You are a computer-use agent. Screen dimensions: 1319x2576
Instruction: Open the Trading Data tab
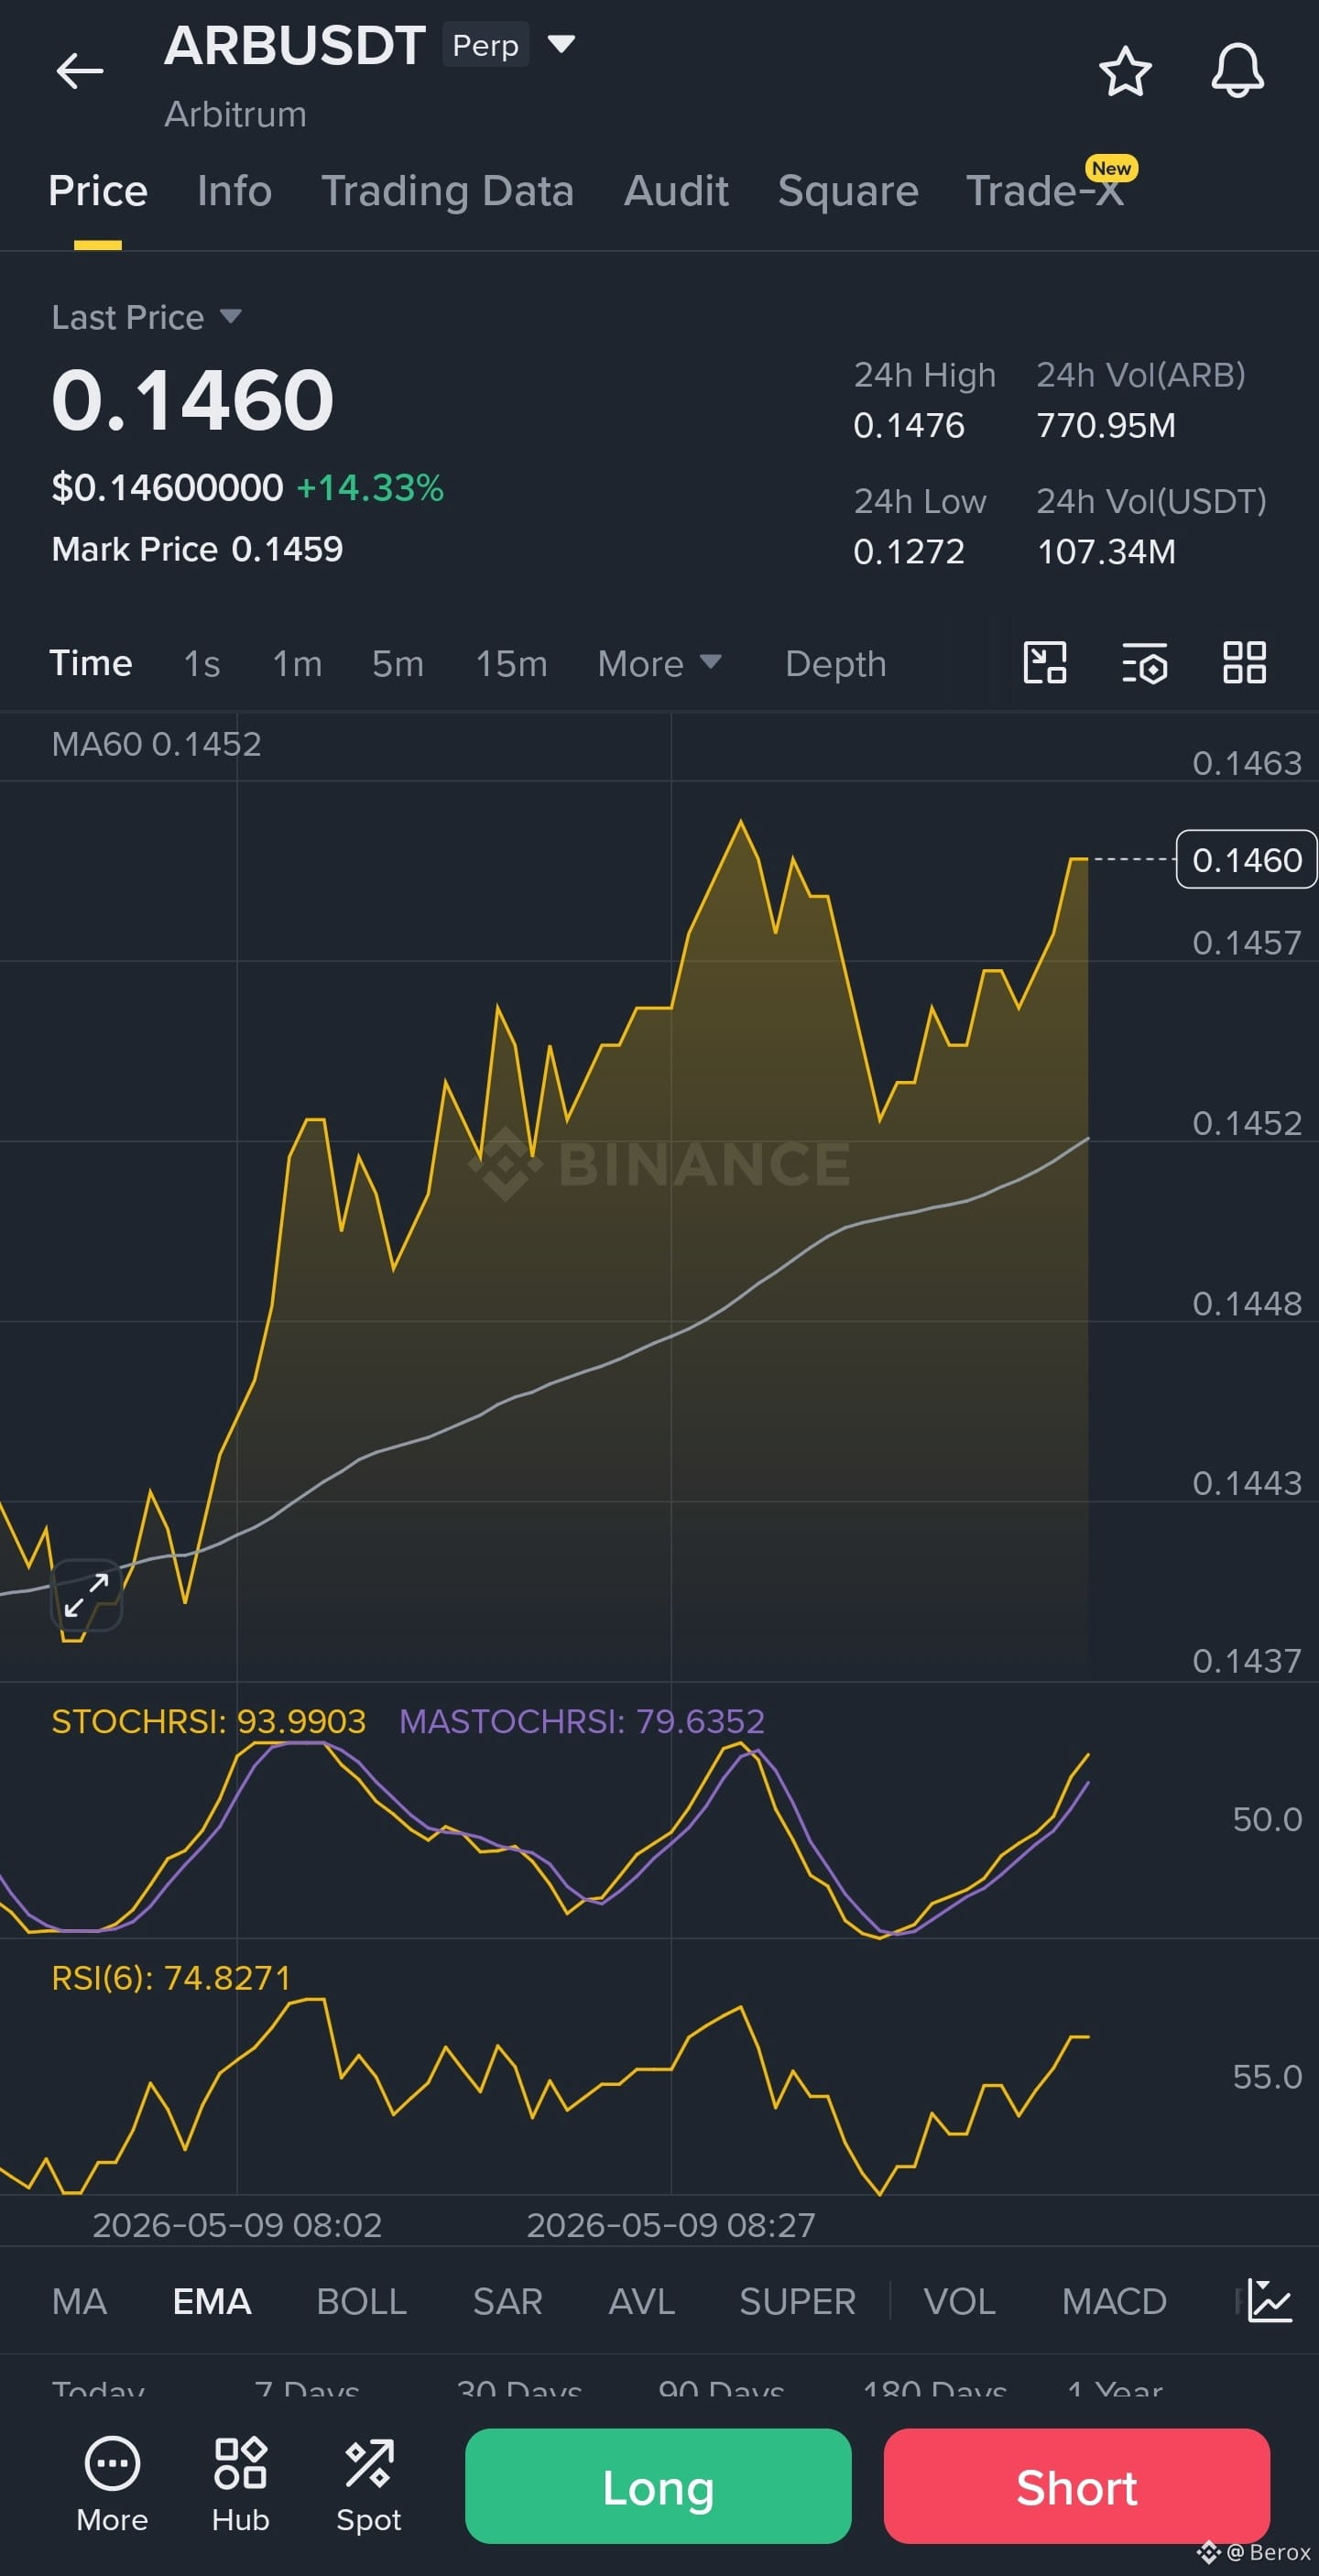tap(447, 191)
